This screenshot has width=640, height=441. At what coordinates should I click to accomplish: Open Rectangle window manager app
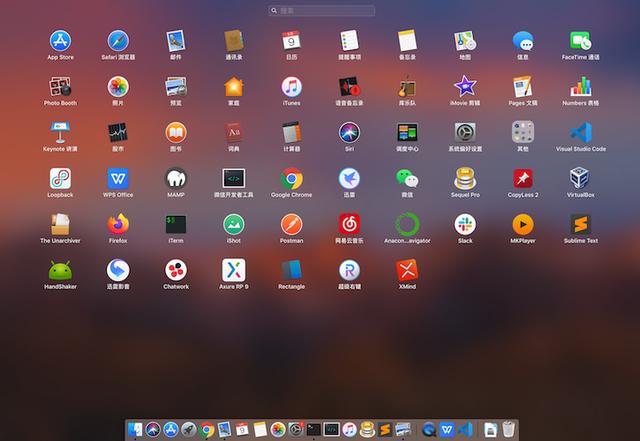291,270
